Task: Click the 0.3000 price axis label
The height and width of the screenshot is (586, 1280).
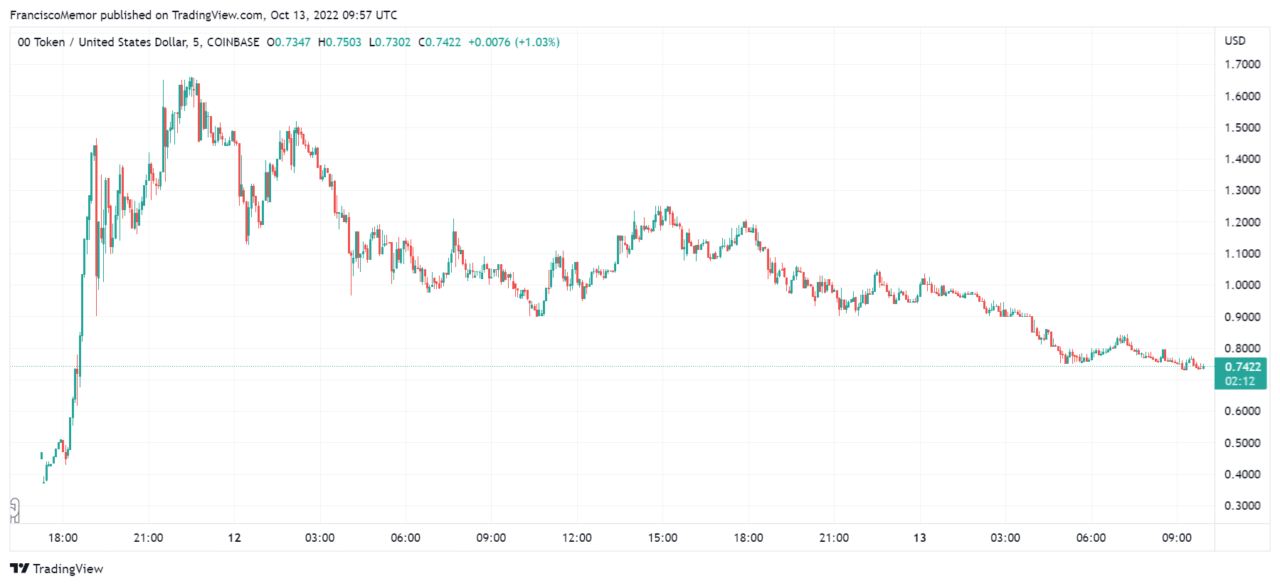Action: pos(1242,506)
